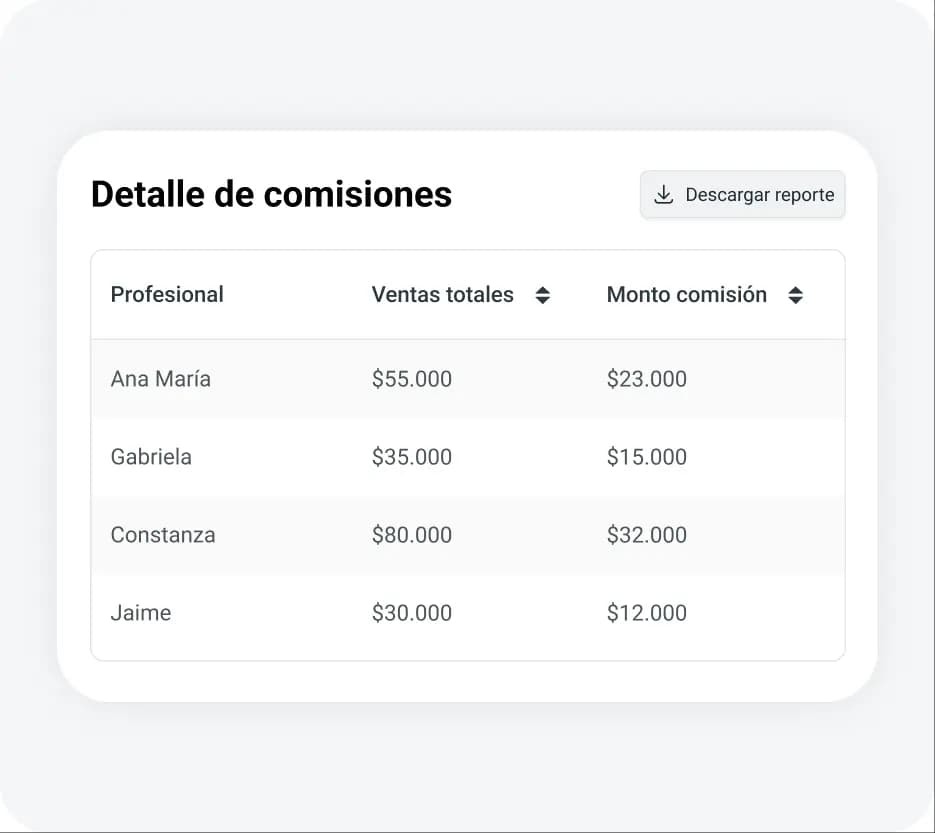Select Constanza's commission amount $32.000
The height and width of the screenshot is (833, 935).
tap(646, 535)
